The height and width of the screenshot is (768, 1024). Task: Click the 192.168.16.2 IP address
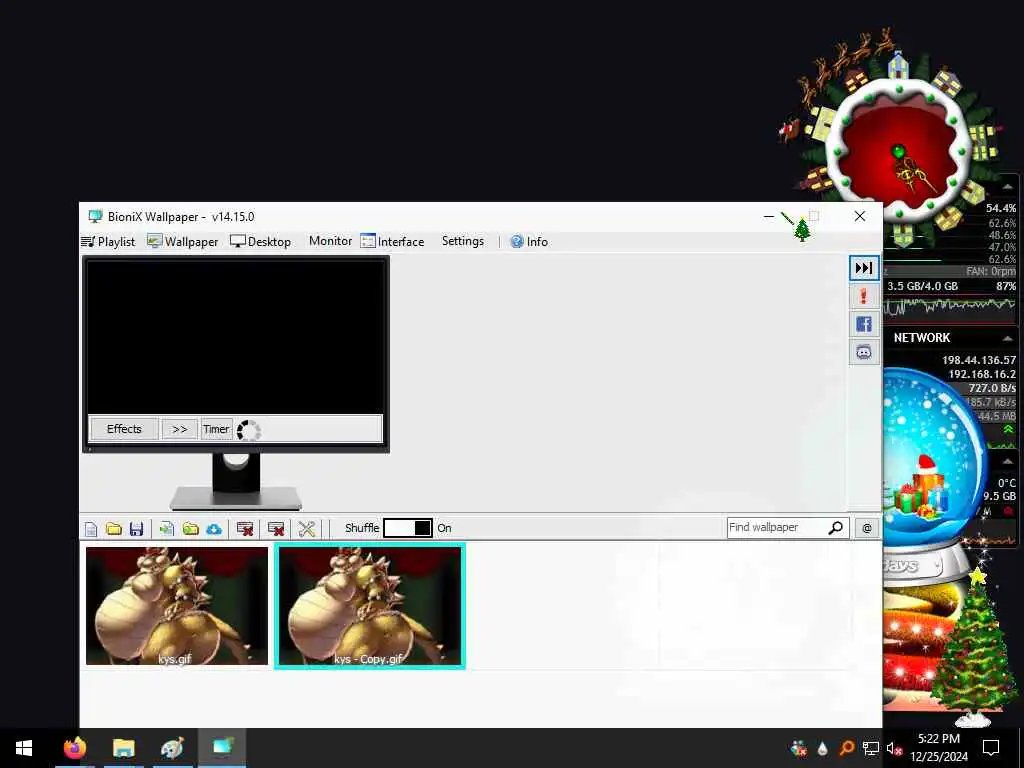coord(982,374)
